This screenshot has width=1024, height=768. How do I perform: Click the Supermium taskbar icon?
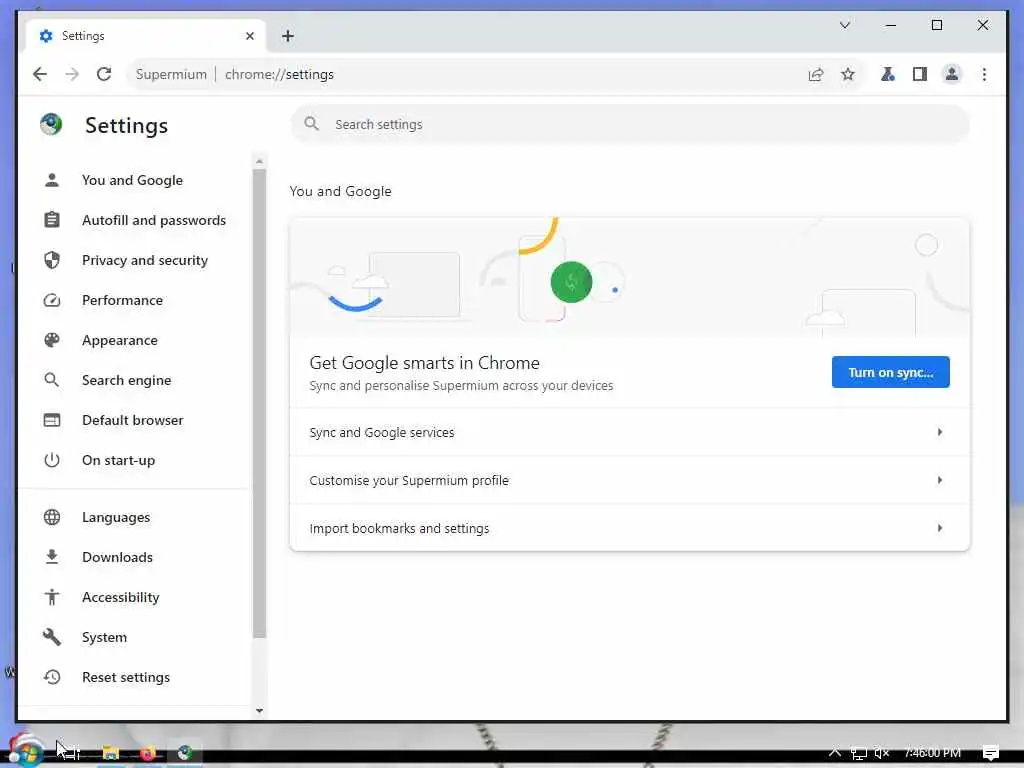185,753
